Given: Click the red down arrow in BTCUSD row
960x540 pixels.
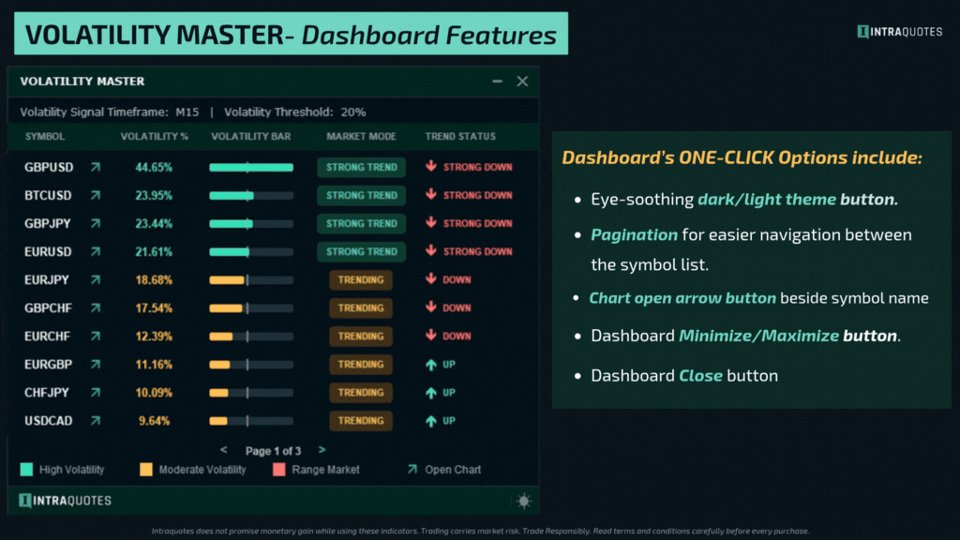Looking at the screenshot, I should (431, 194).
